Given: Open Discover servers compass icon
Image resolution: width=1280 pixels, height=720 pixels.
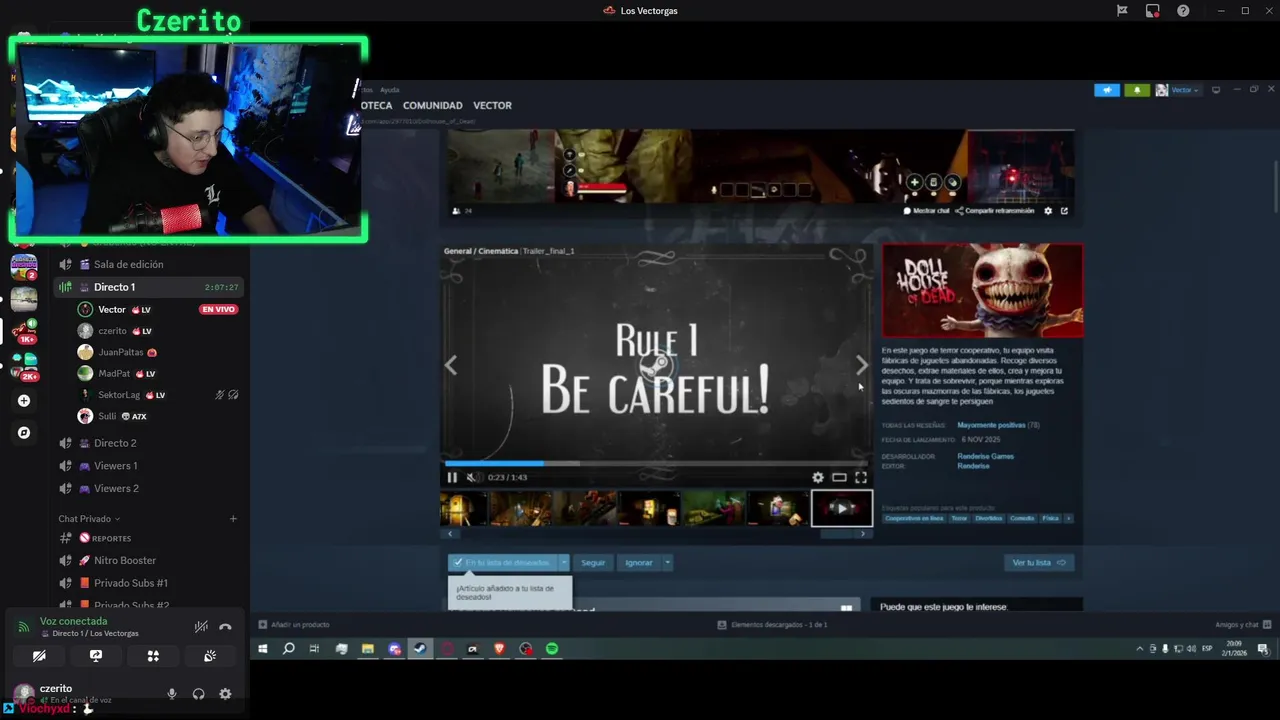Looking at the screenshot, I should click(24, 433).
